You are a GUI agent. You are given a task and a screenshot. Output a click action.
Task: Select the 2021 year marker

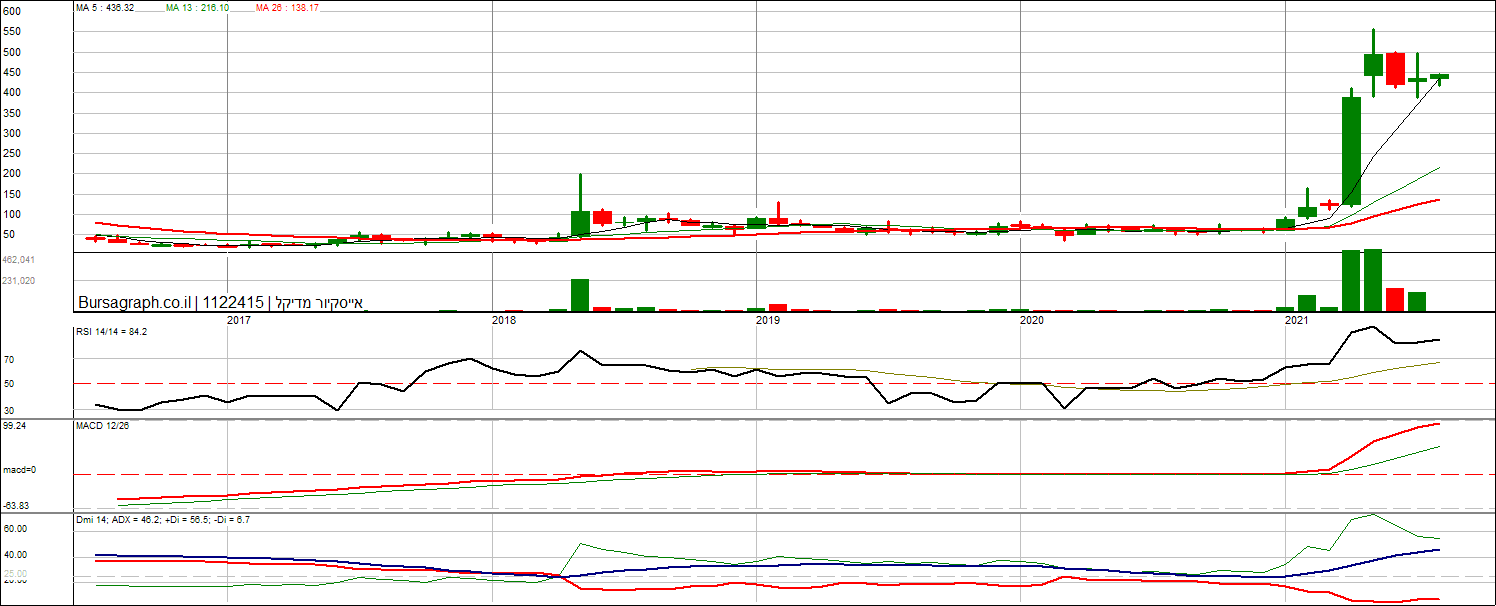pos(1296,320)
